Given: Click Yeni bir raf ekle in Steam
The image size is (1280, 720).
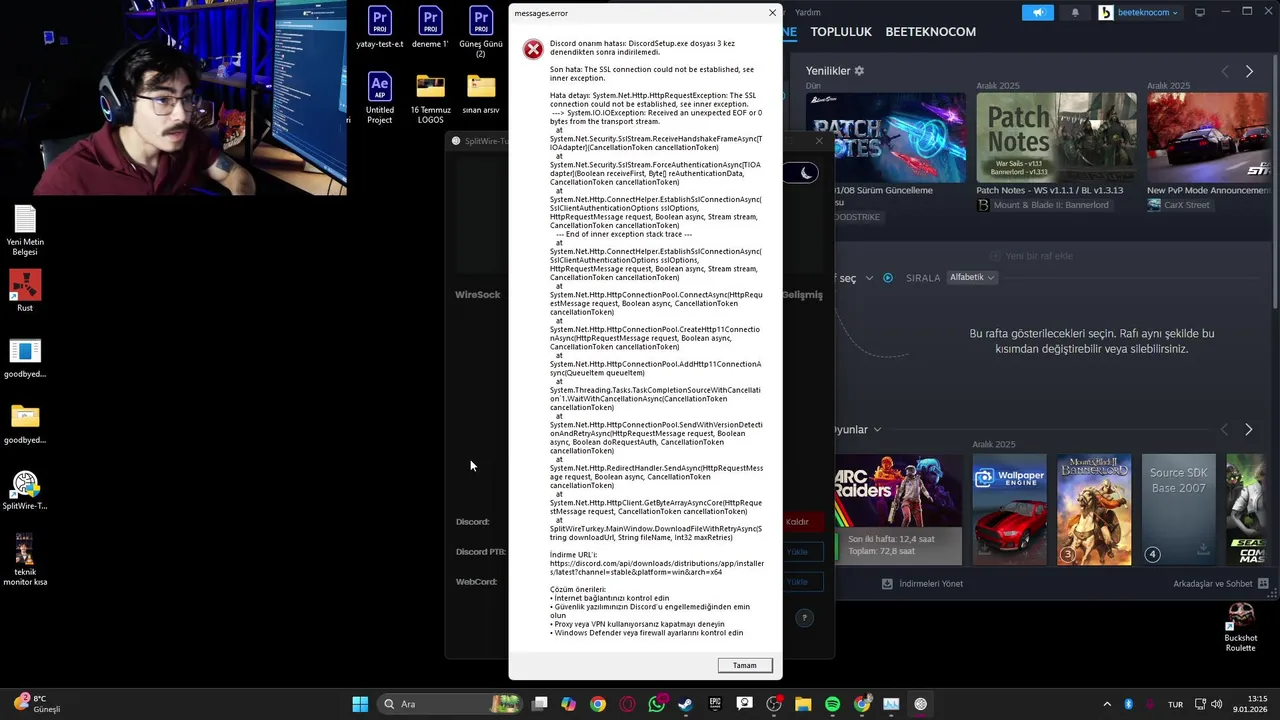Looking at the screenshot, I should (1030, 256).
